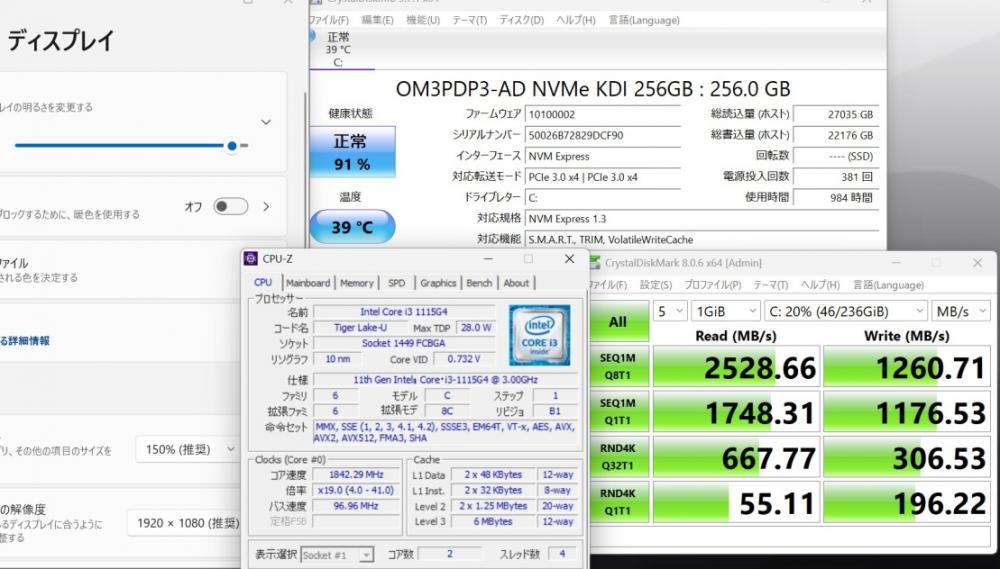Close the CrystalDiskMark window
The height and width of the screenshot is (569, 1000).
977,263
